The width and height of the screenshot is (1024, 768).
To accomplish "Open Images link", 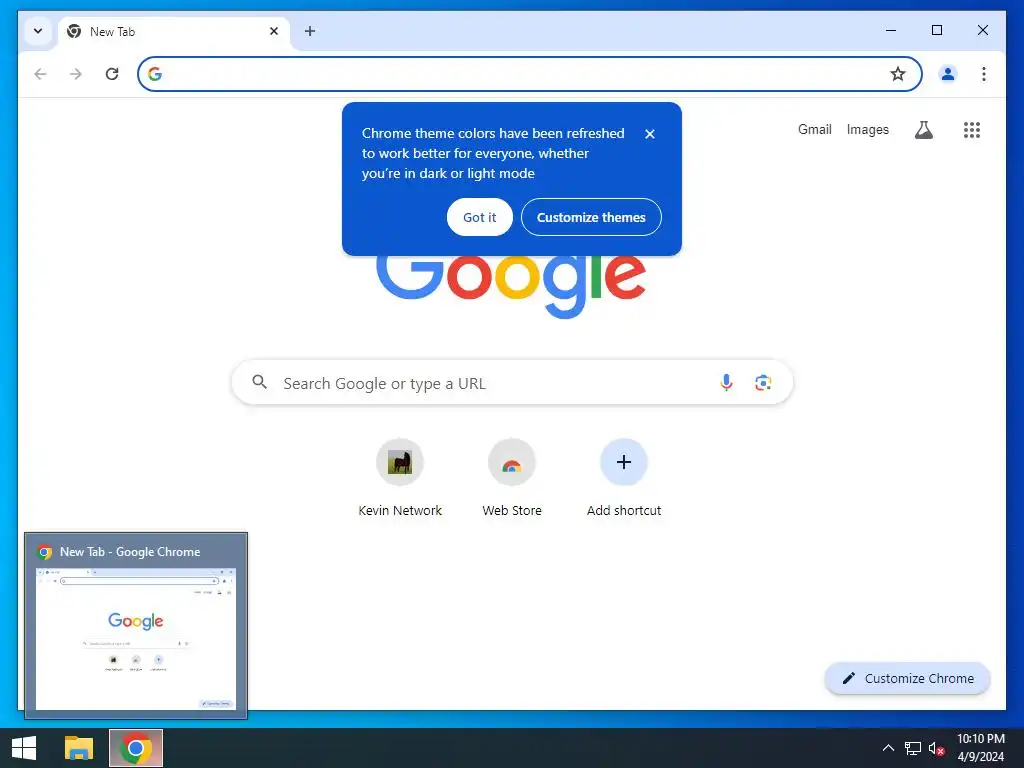I will 867,129.
